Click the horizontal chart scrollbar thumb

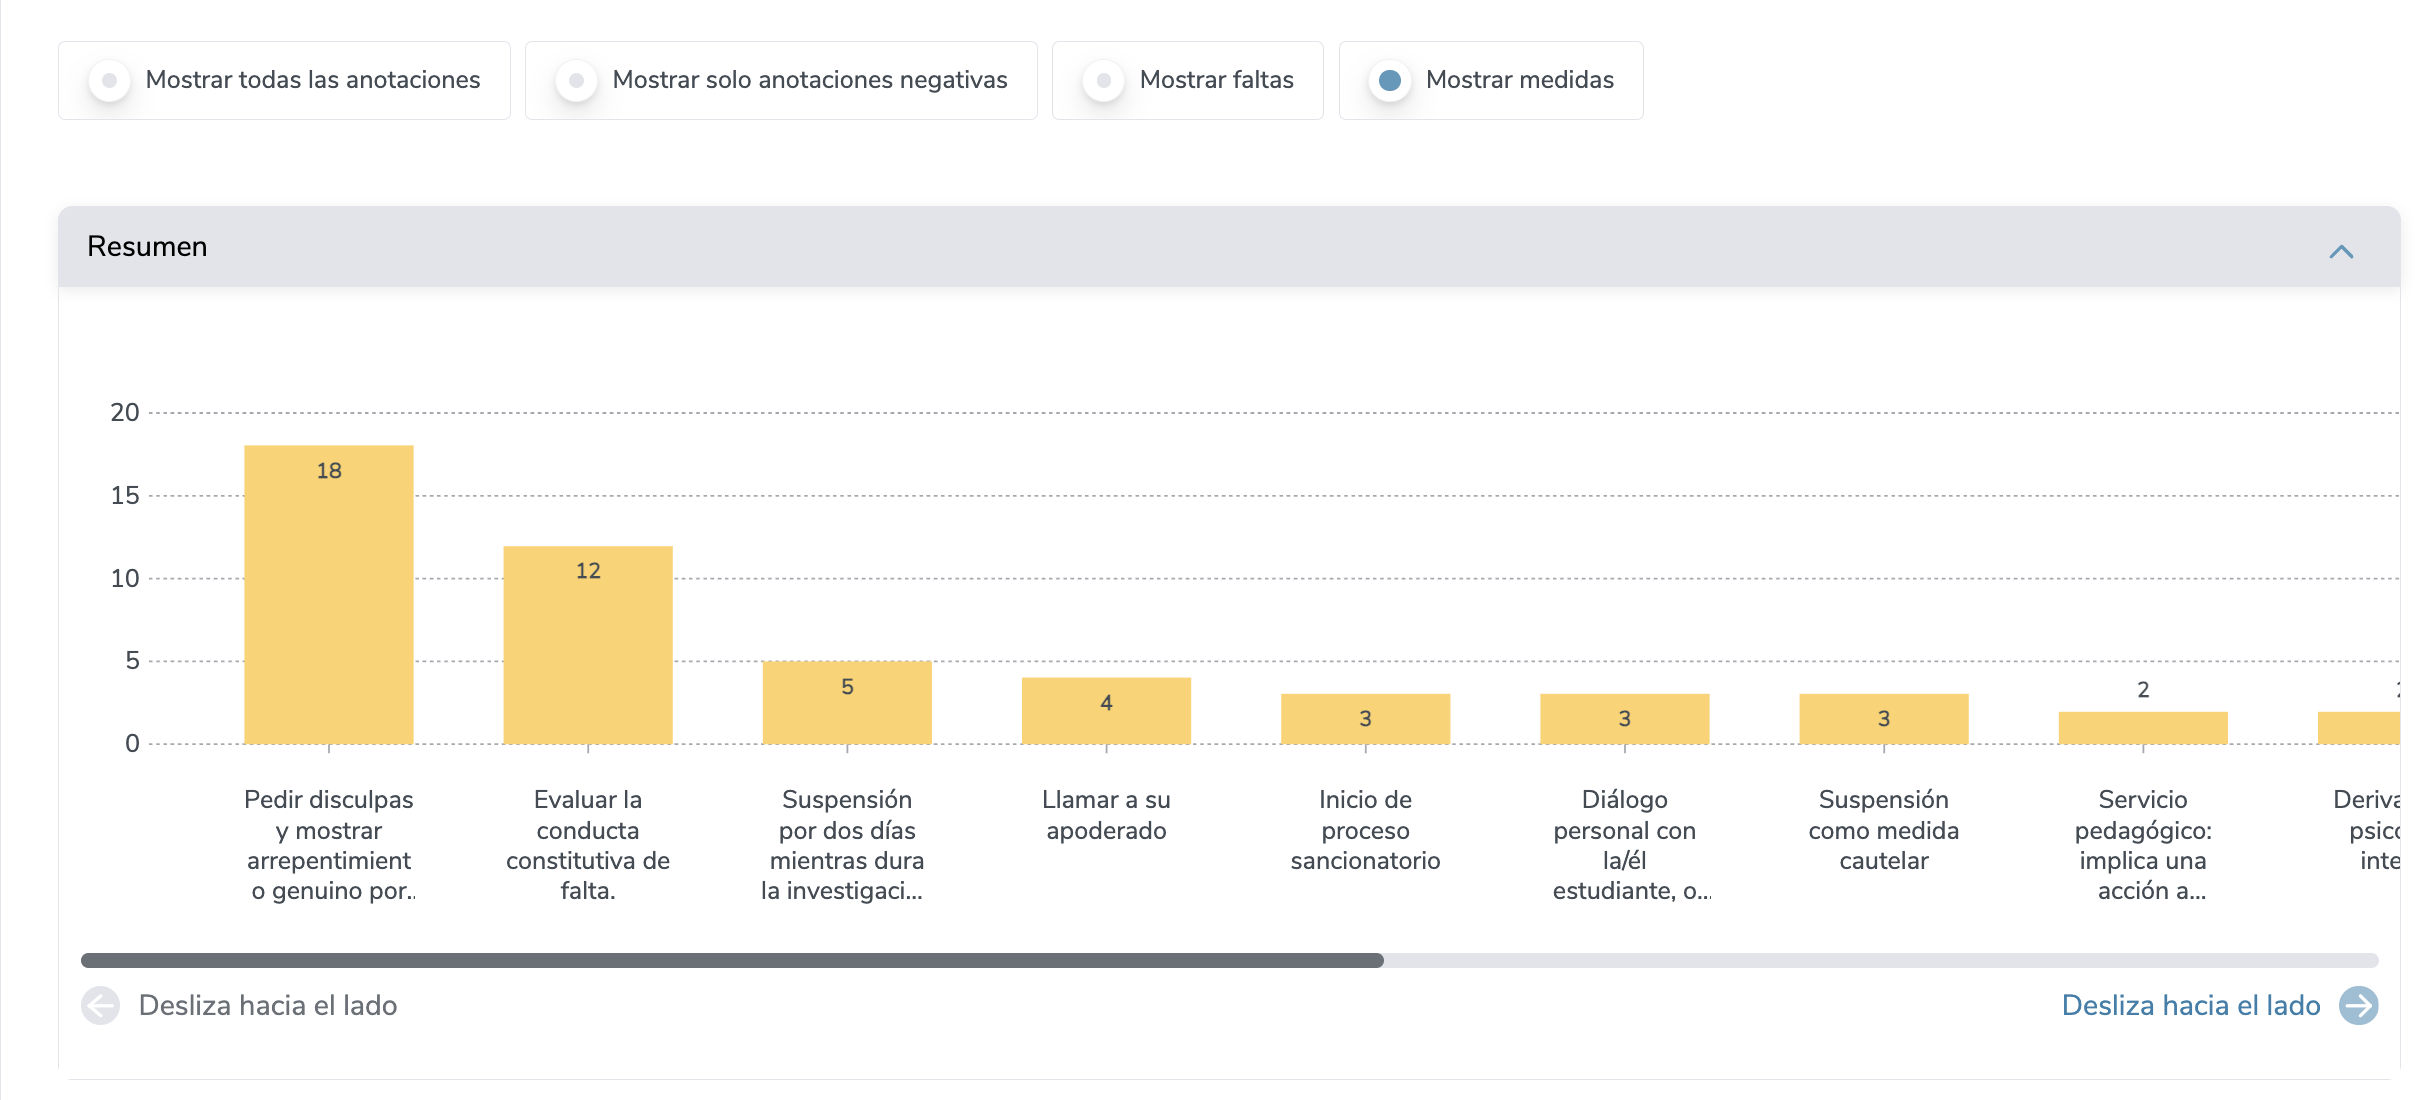(732, 960)
